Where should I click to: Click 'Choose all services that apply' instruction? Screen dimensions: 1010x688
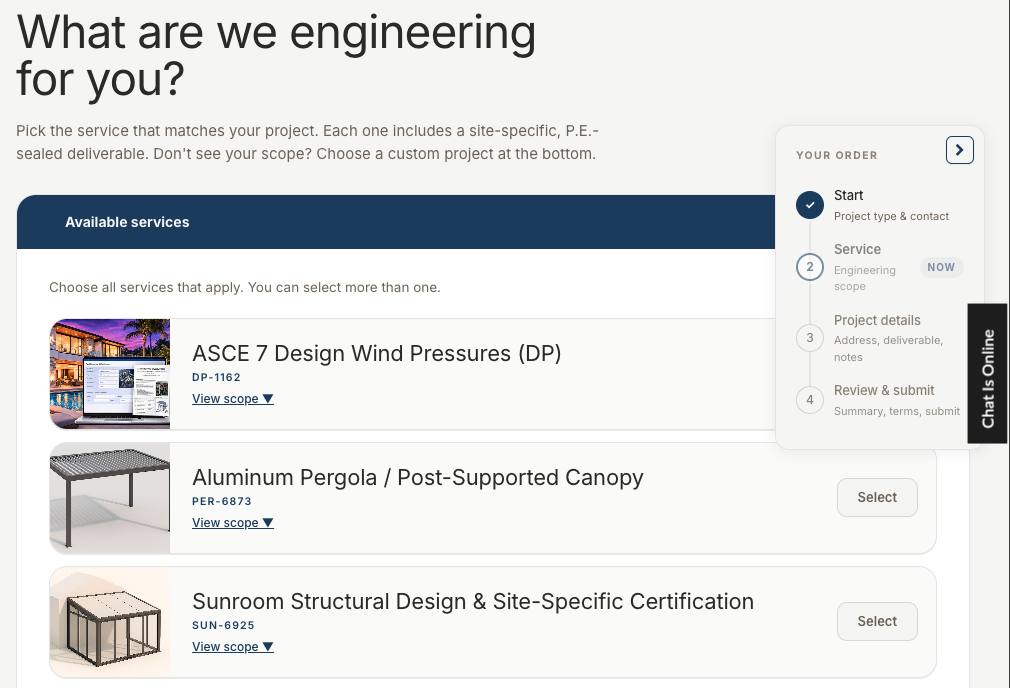tap(245, 287)
